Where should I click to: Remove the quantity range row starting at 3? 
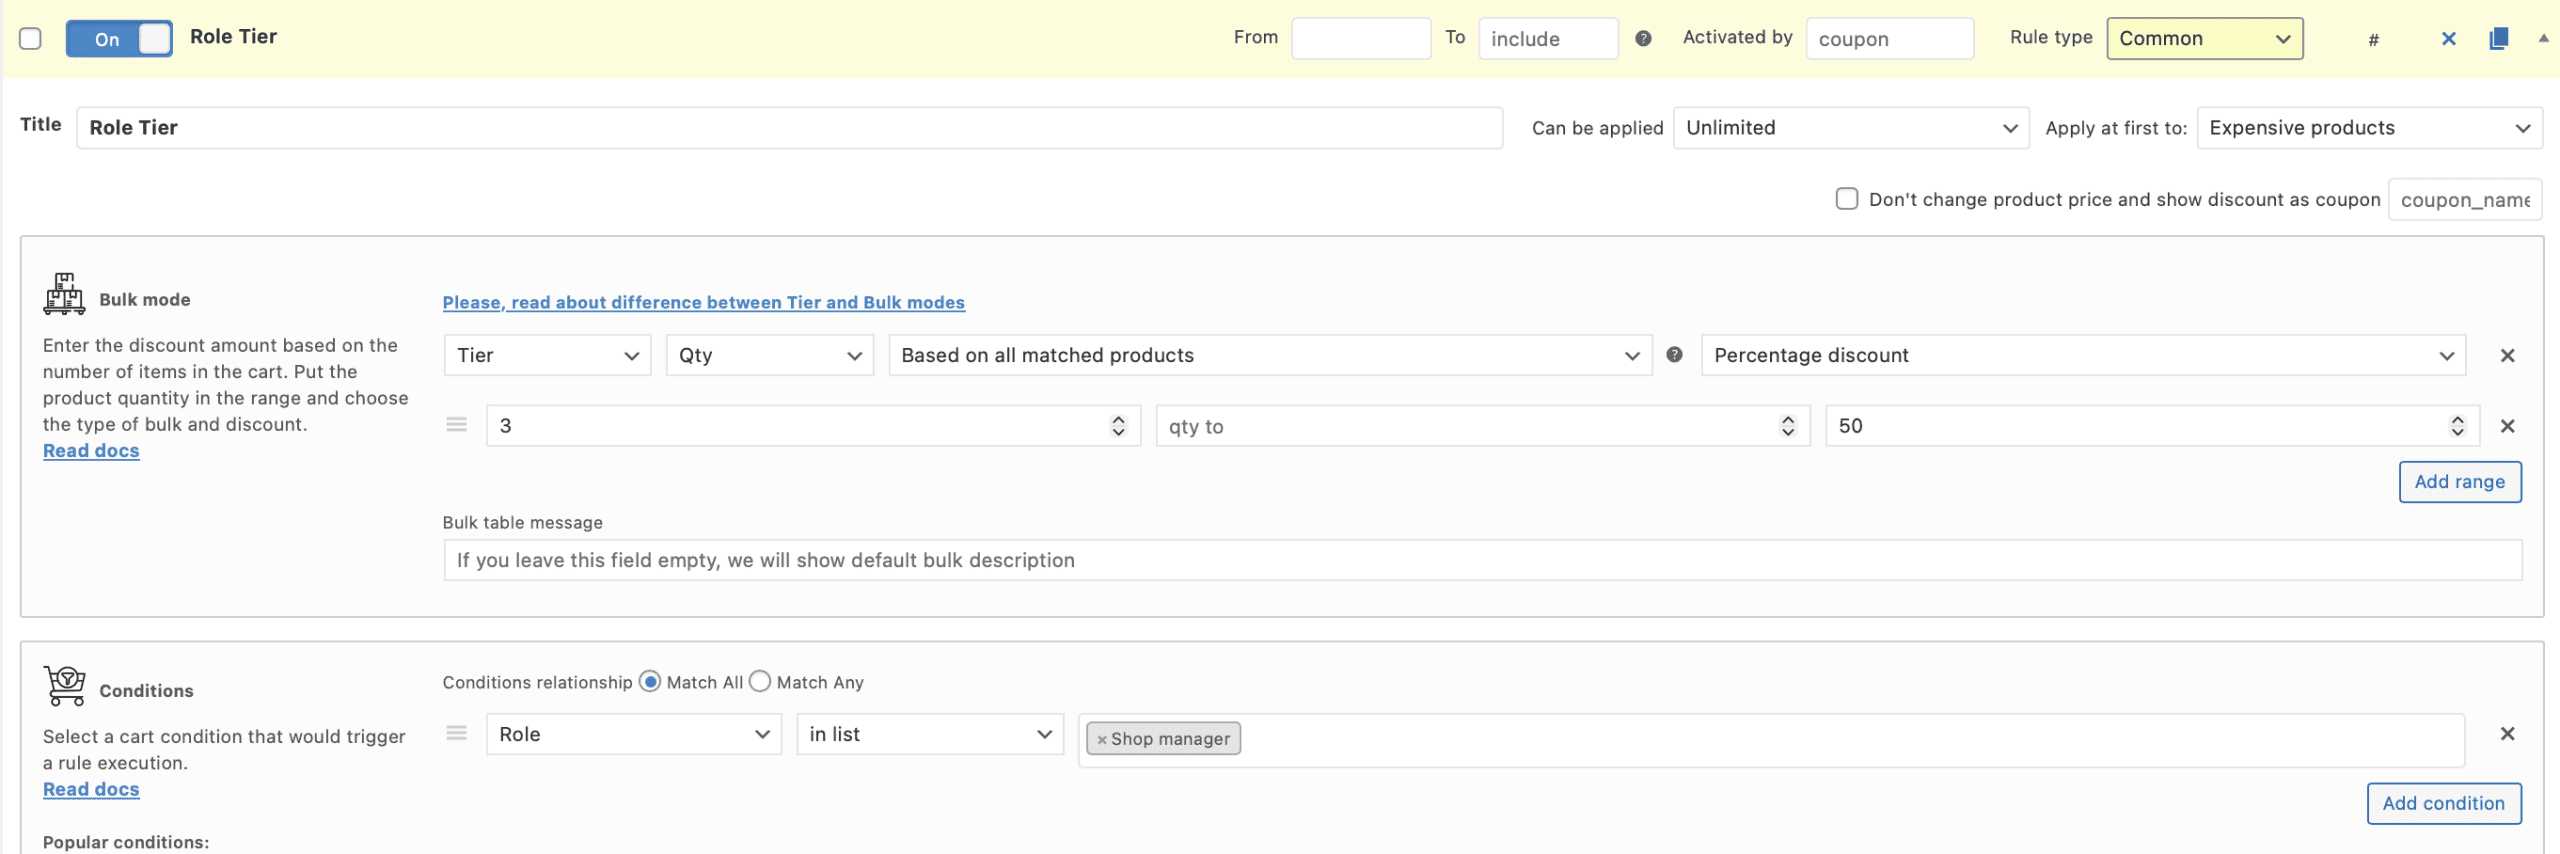tap(2507, 426)
